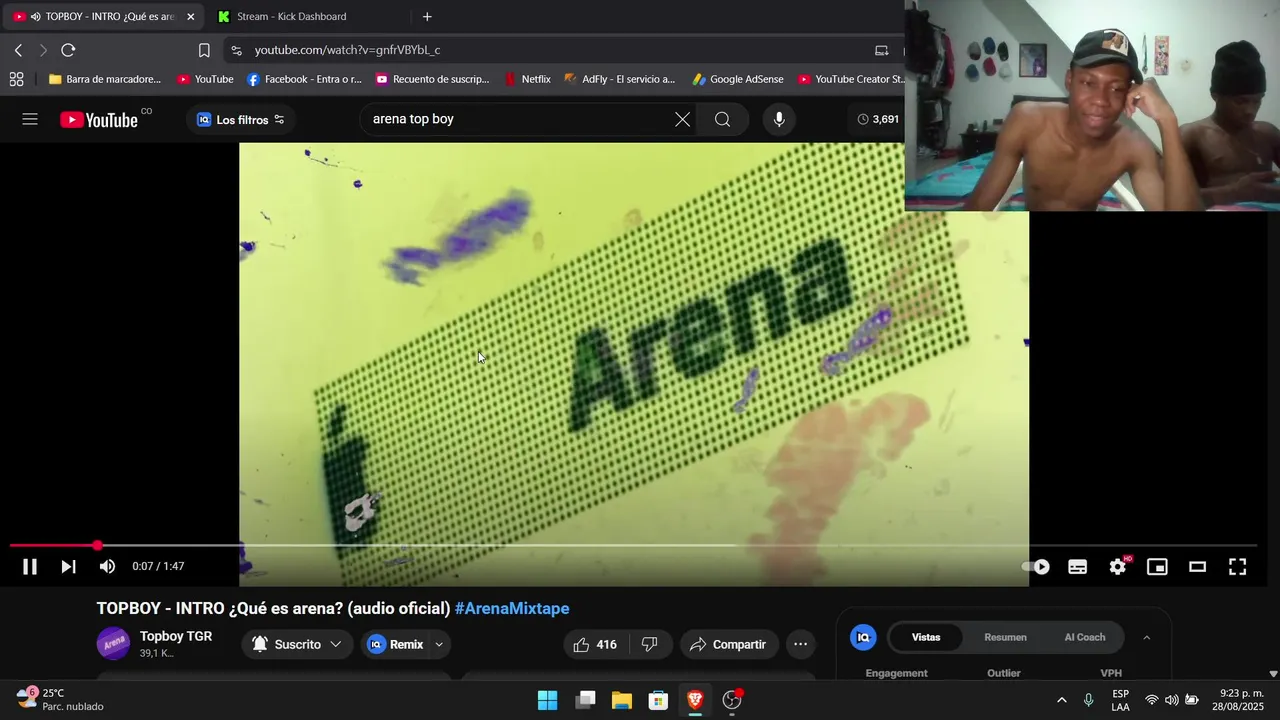Screen dimensions: 1280x720
Task: Open a new browser tab
Action: 427,17
